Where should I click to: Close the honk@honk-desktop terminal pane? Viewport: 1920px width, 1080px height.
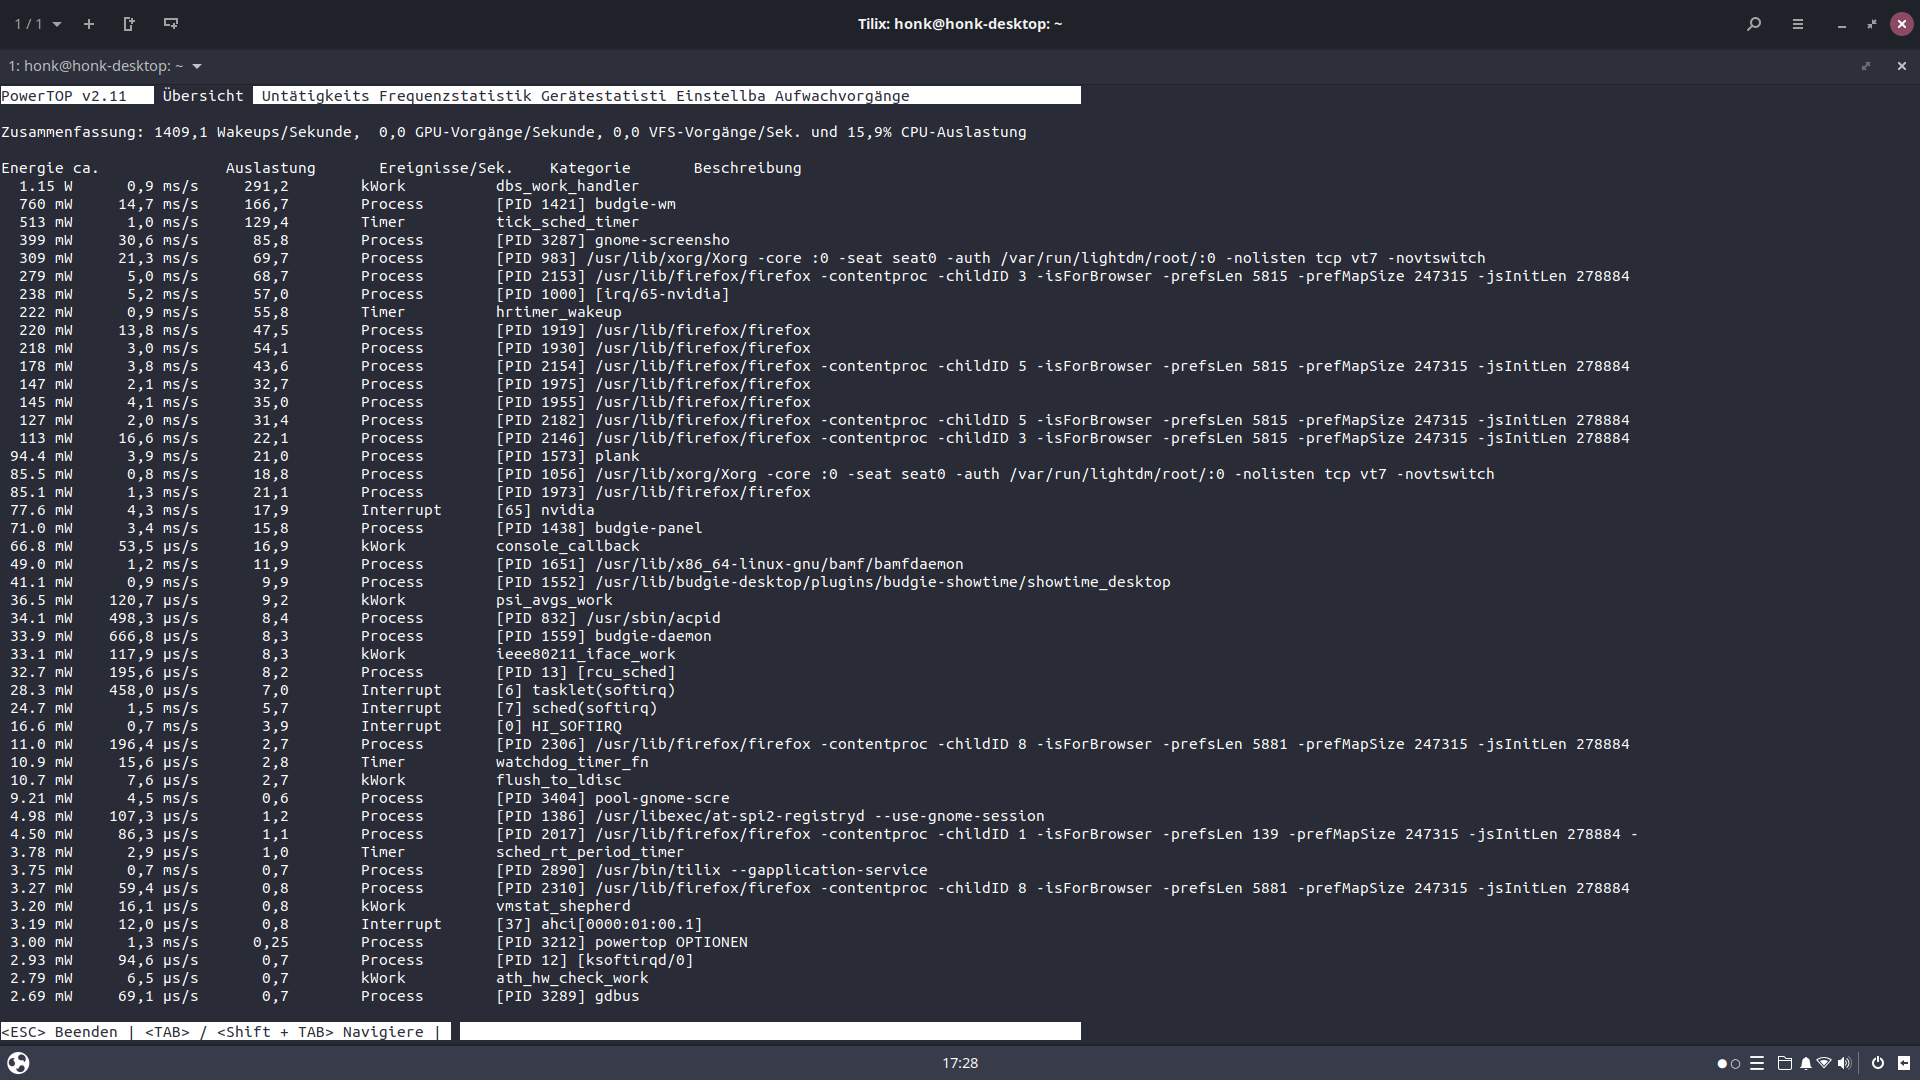(1902, 66)
